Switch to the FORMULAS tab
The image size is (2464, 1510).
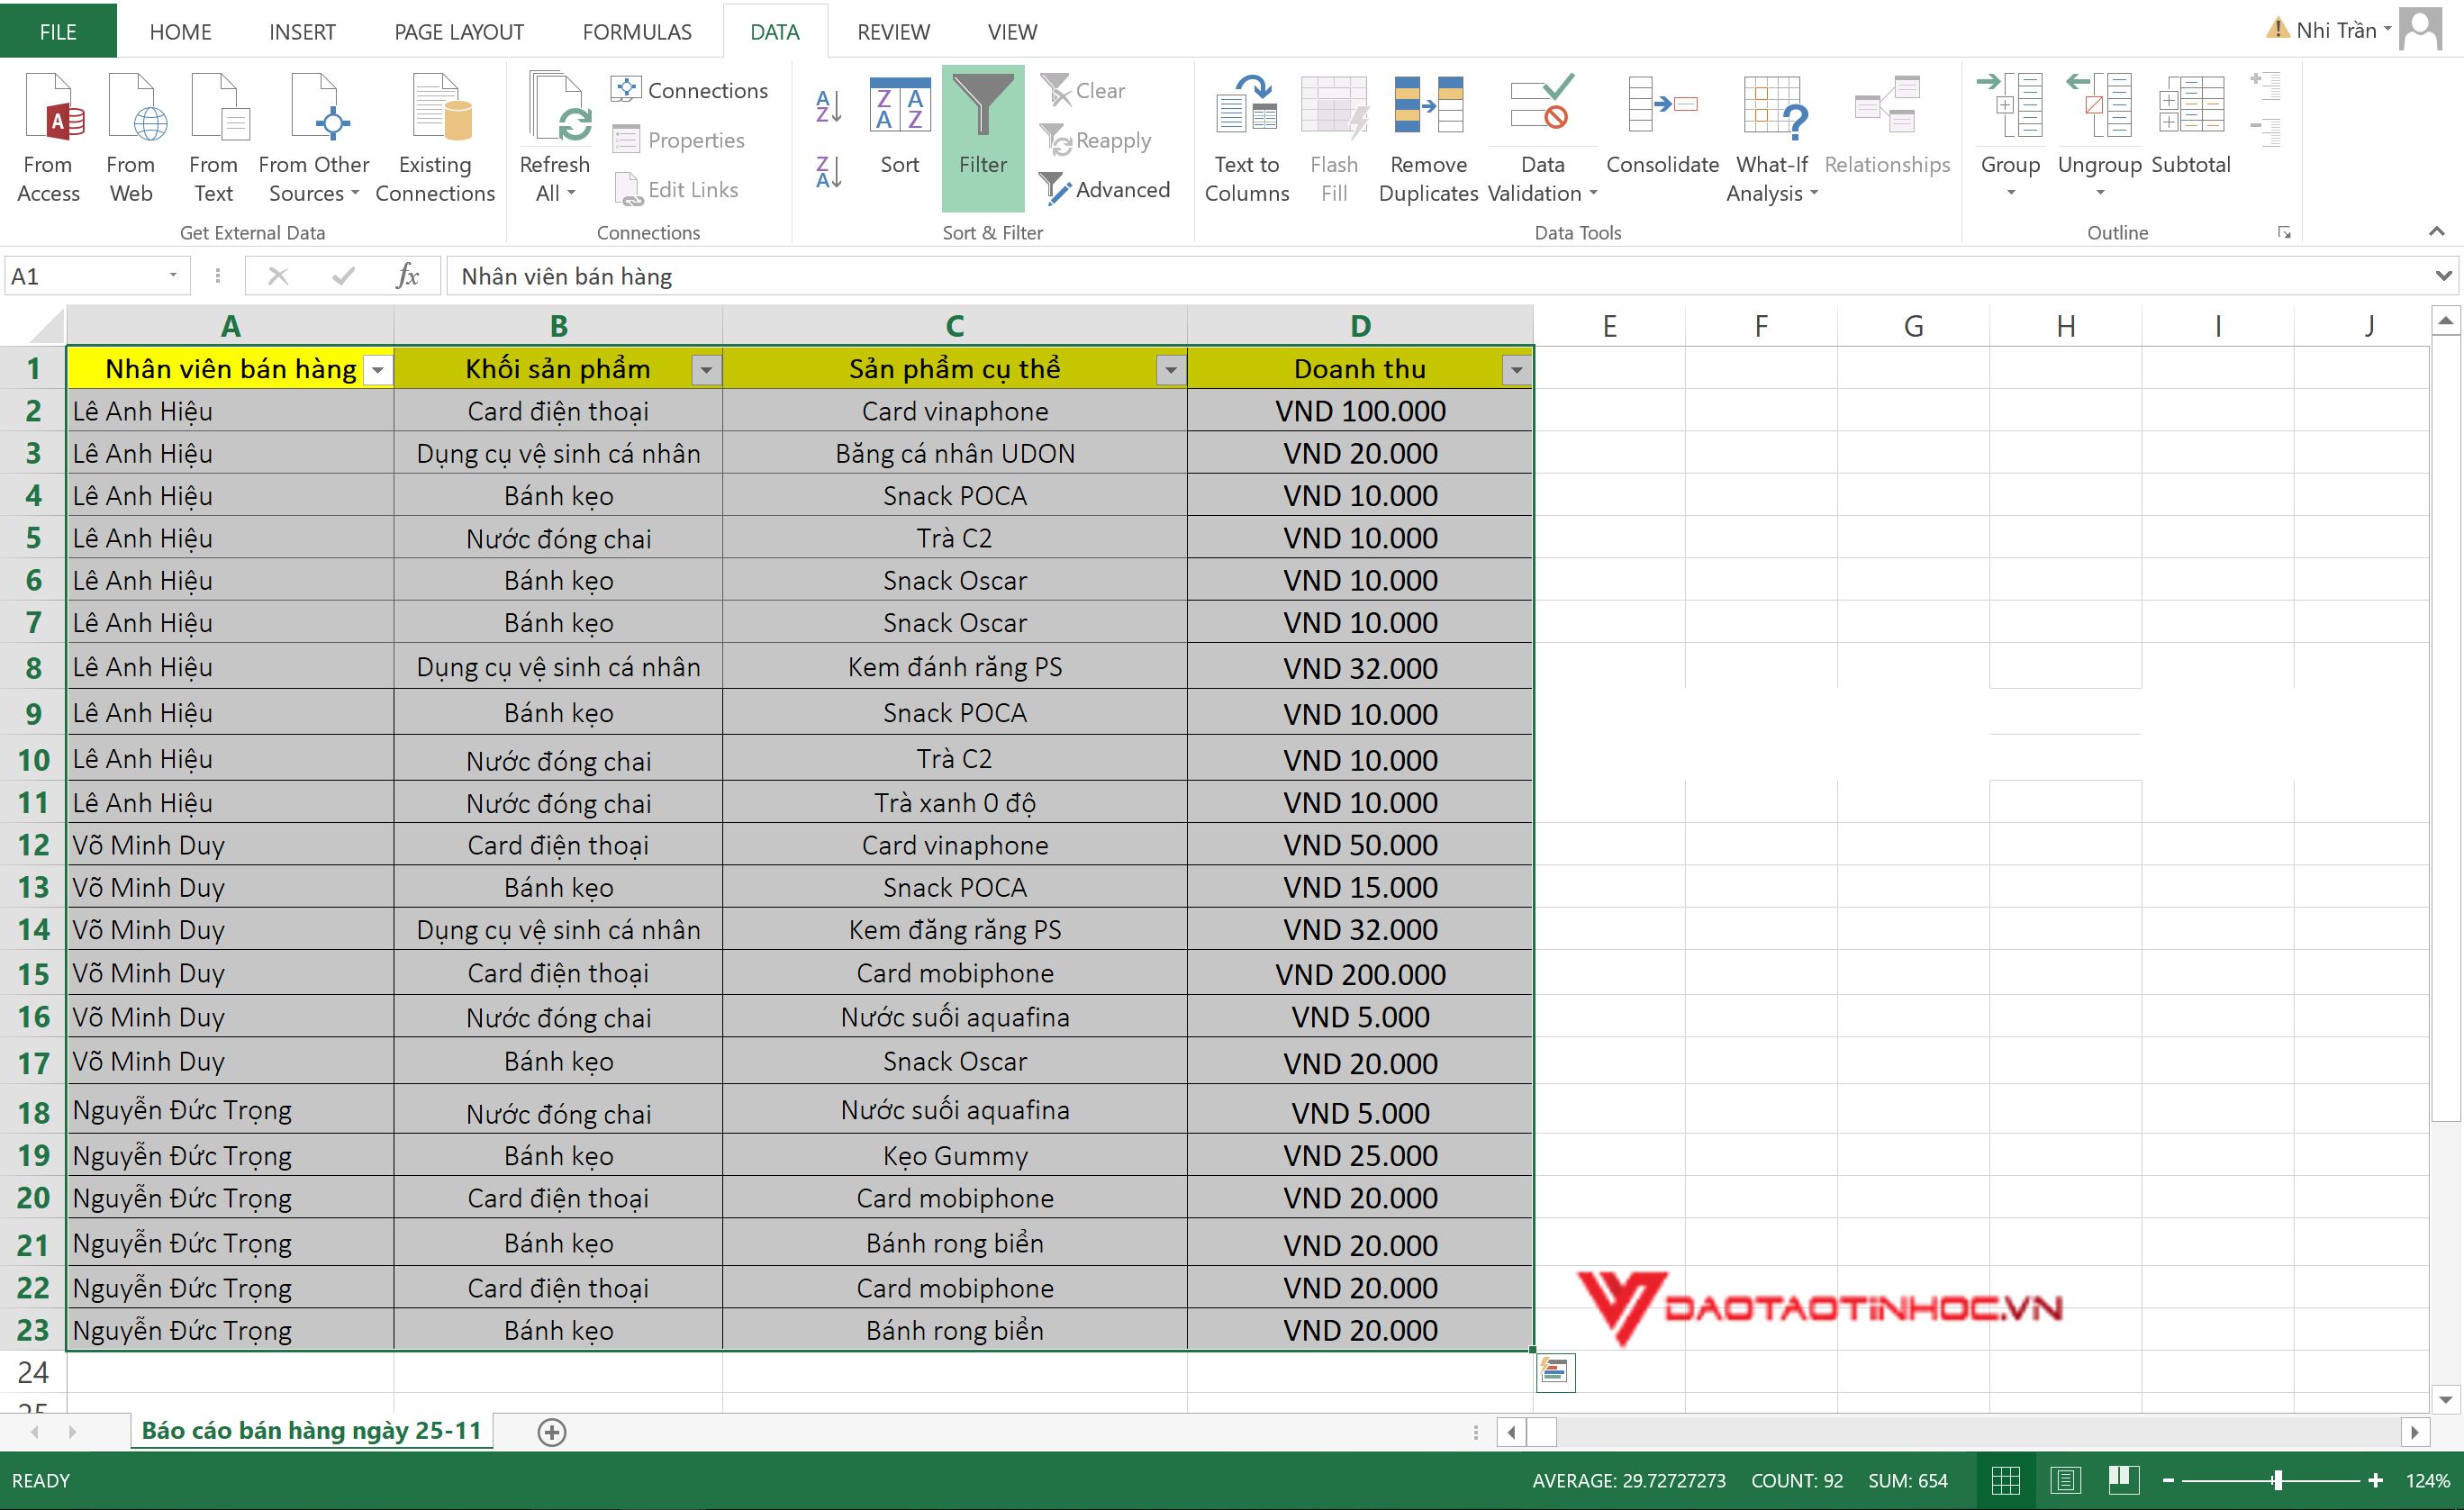[x=637, y=32]
